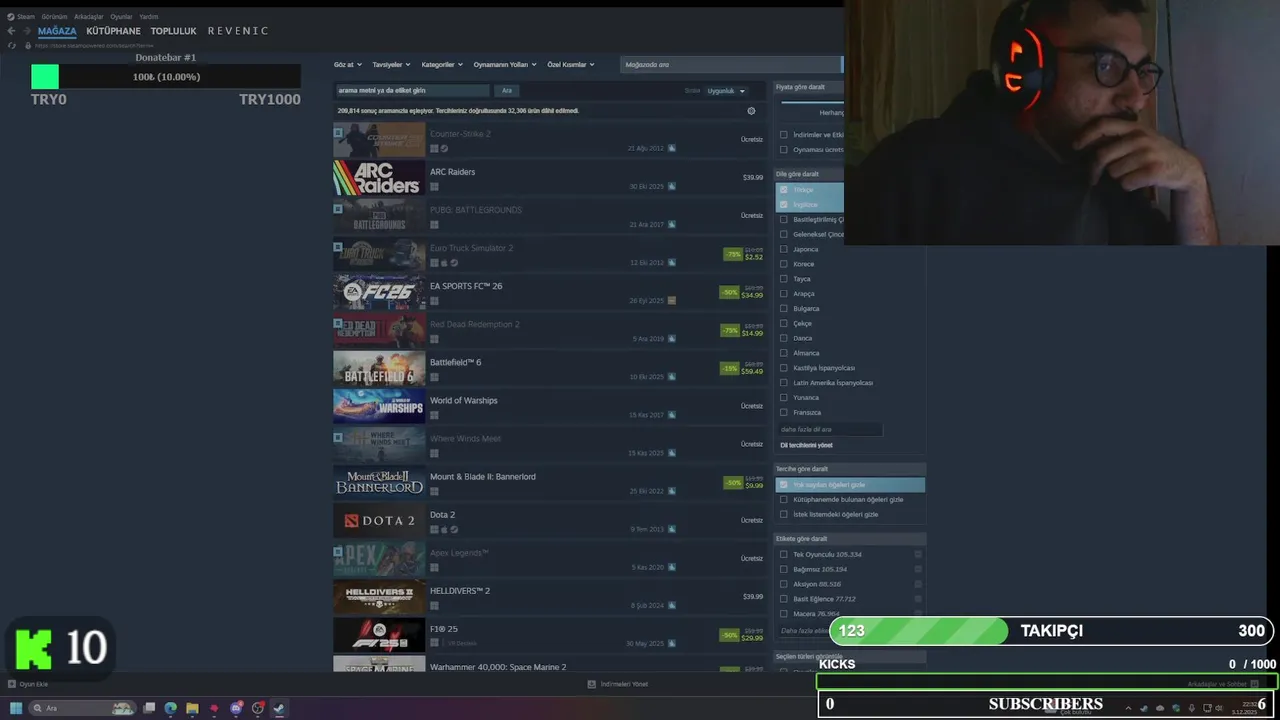Click the ignored marker on Counter-Strike 2

338,132
